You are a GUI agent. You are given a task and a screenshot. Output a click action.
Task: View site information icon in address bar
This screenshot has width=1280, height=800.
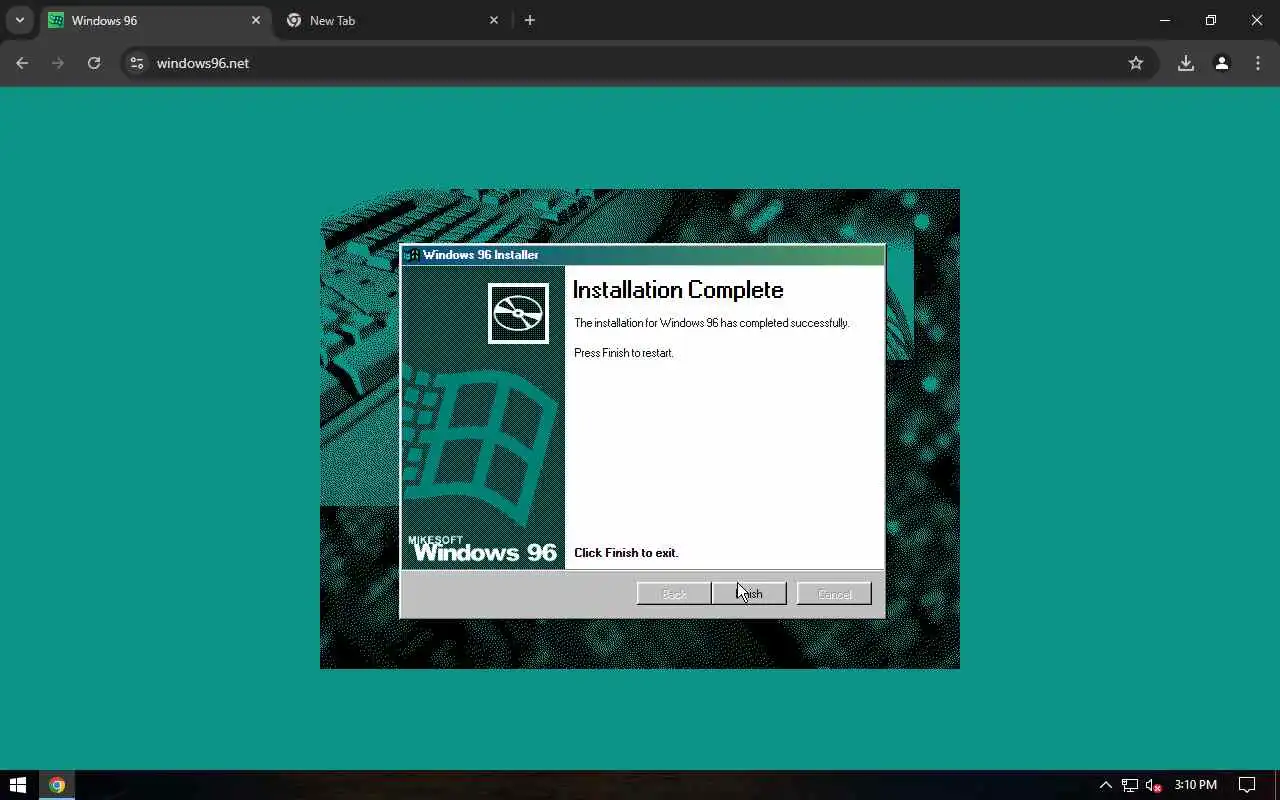pyautogui.click(x=137, y=63)
